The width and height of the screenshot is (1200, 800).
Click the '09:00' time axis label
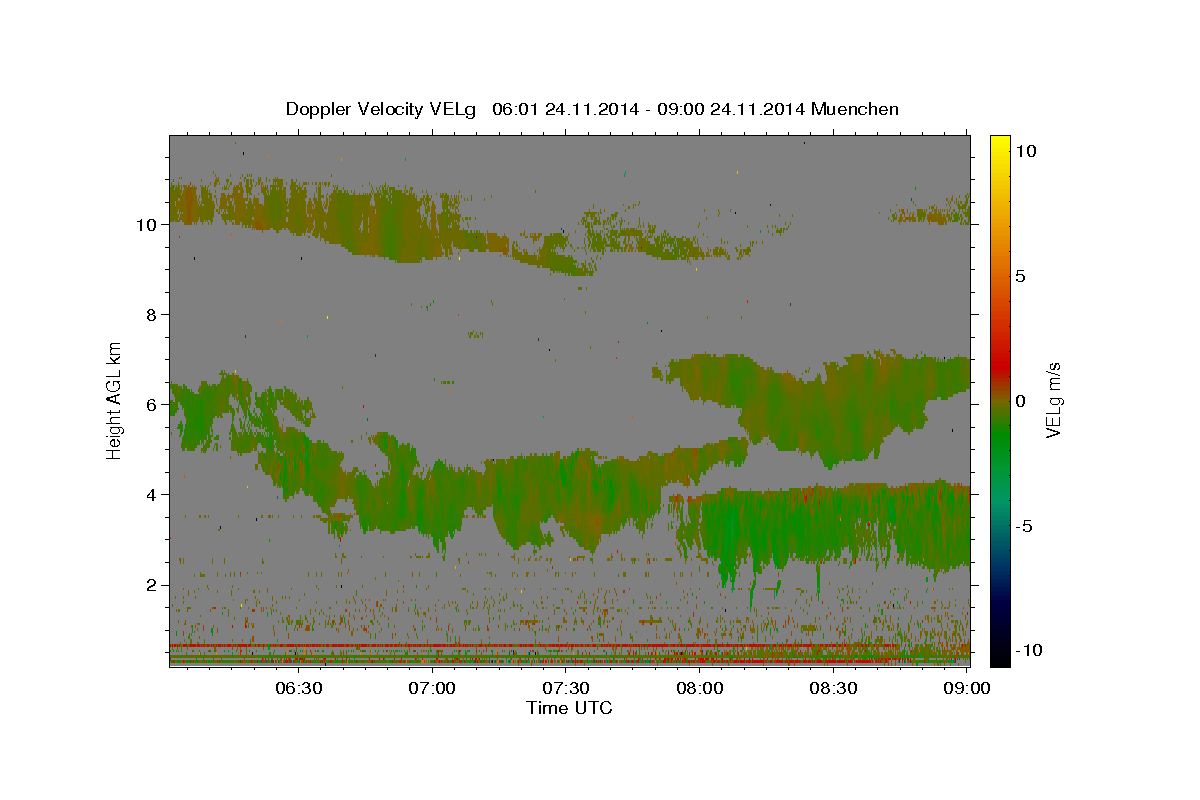pos(967,688)
